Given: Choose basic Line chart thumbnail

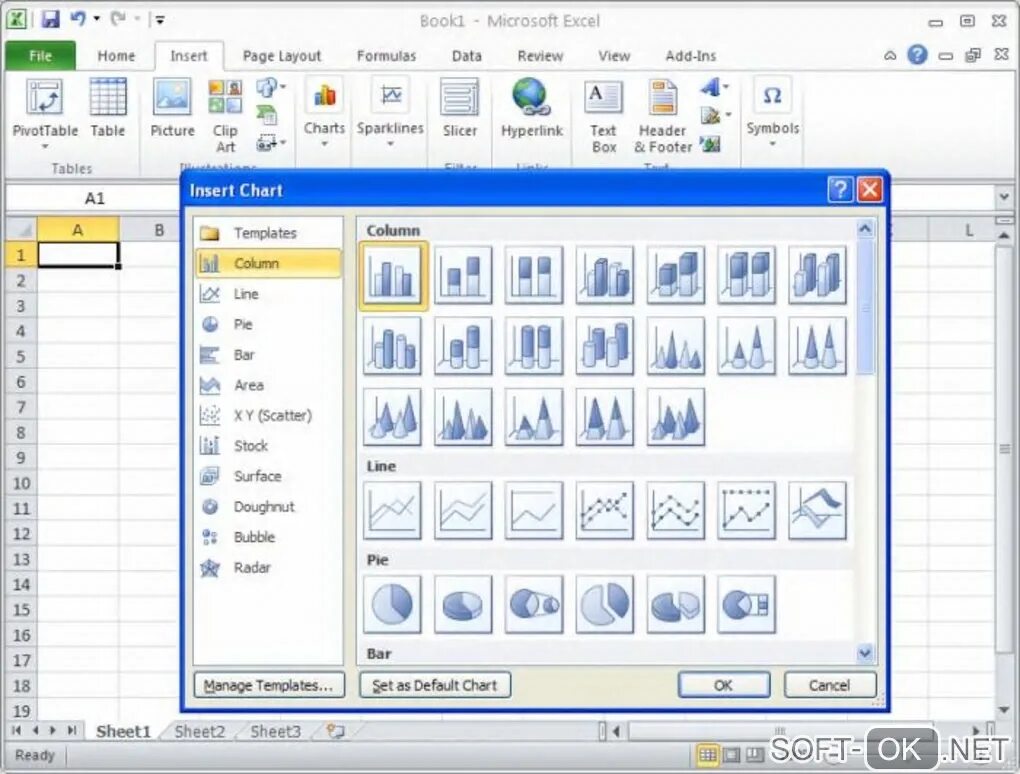Looking at the screenshot, I should coord(392,511).
